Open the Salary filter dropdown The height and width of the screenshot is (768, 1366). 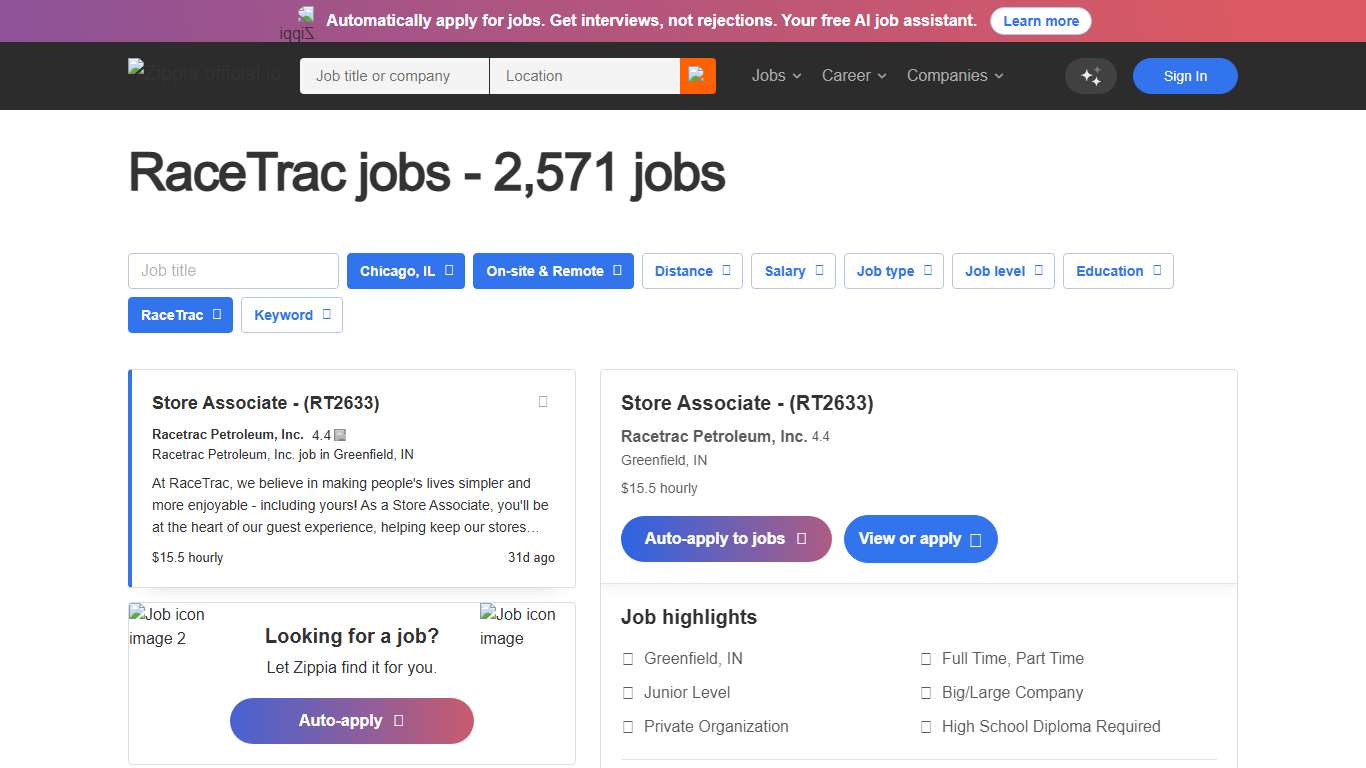click(793, 271)
